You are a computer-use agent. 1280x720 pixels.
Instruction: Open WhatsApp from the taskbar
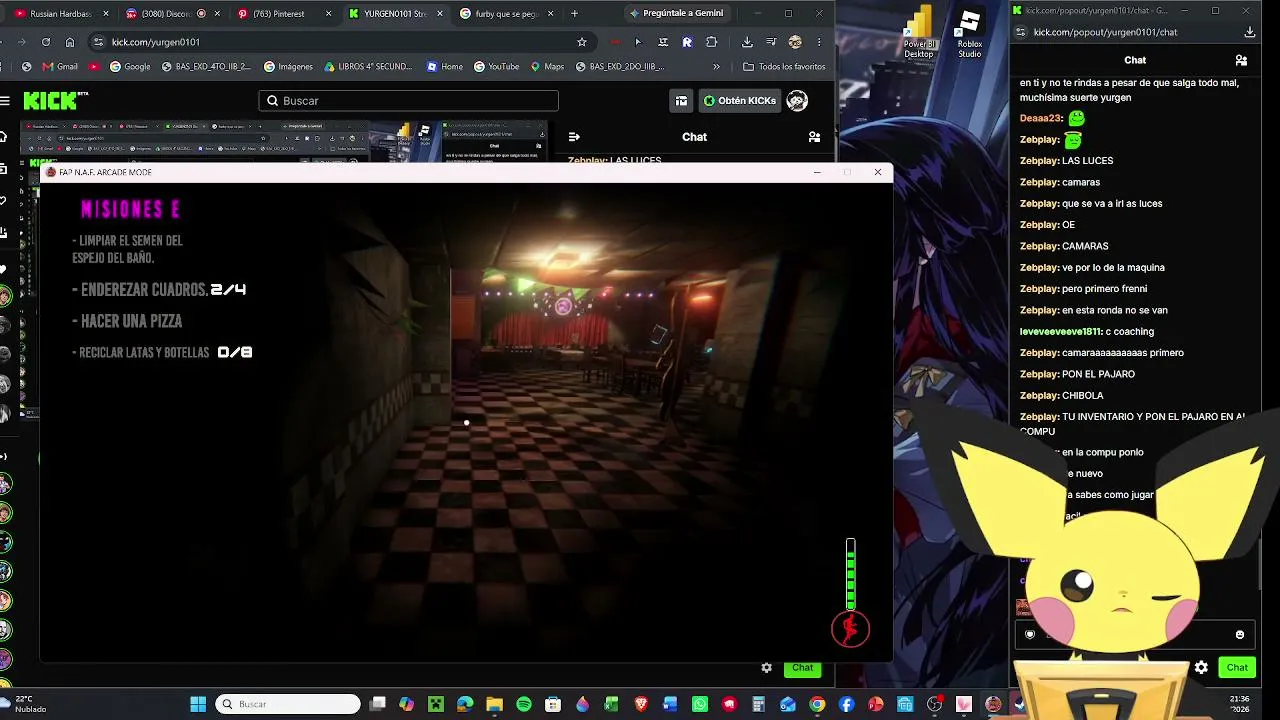coord(700,704)
